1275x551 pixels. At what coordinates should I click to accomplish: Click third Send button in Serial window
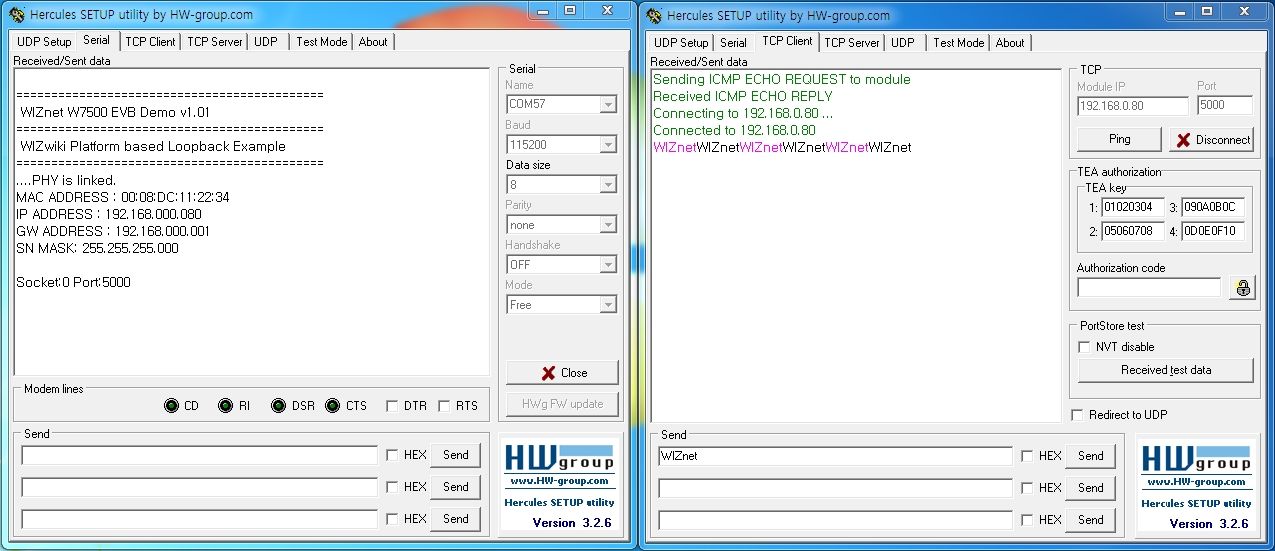point(456,519)
